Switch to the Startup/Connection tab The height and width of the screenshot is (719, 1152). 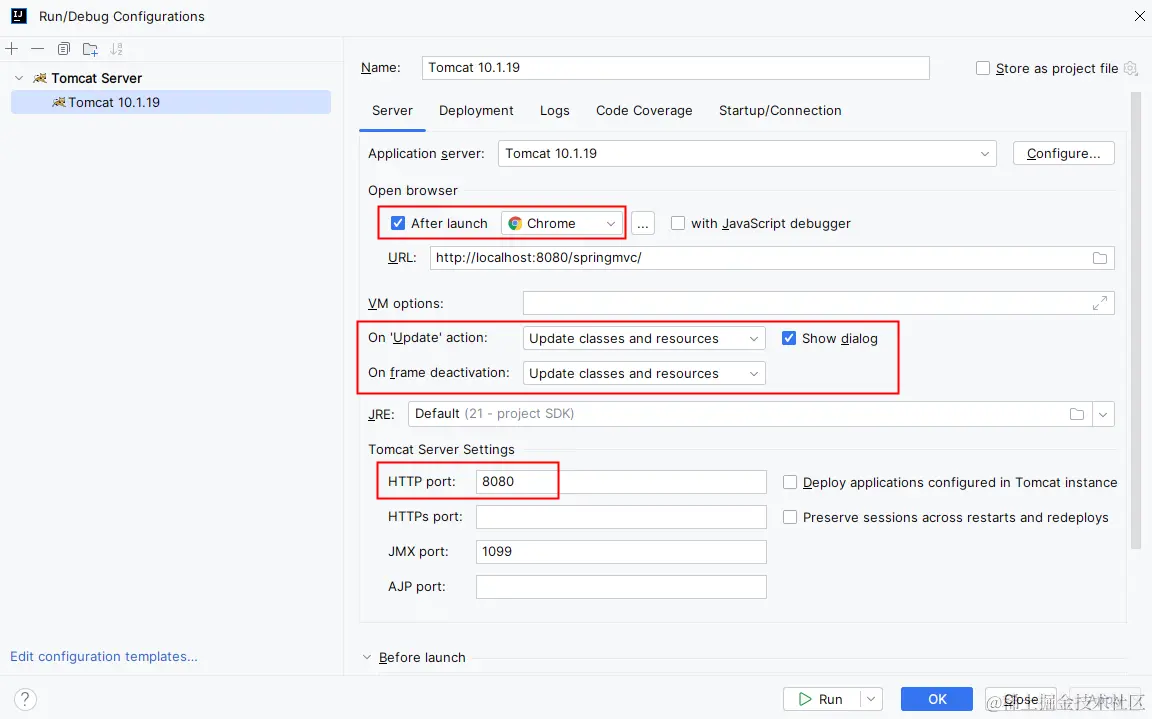coord(780,111)
